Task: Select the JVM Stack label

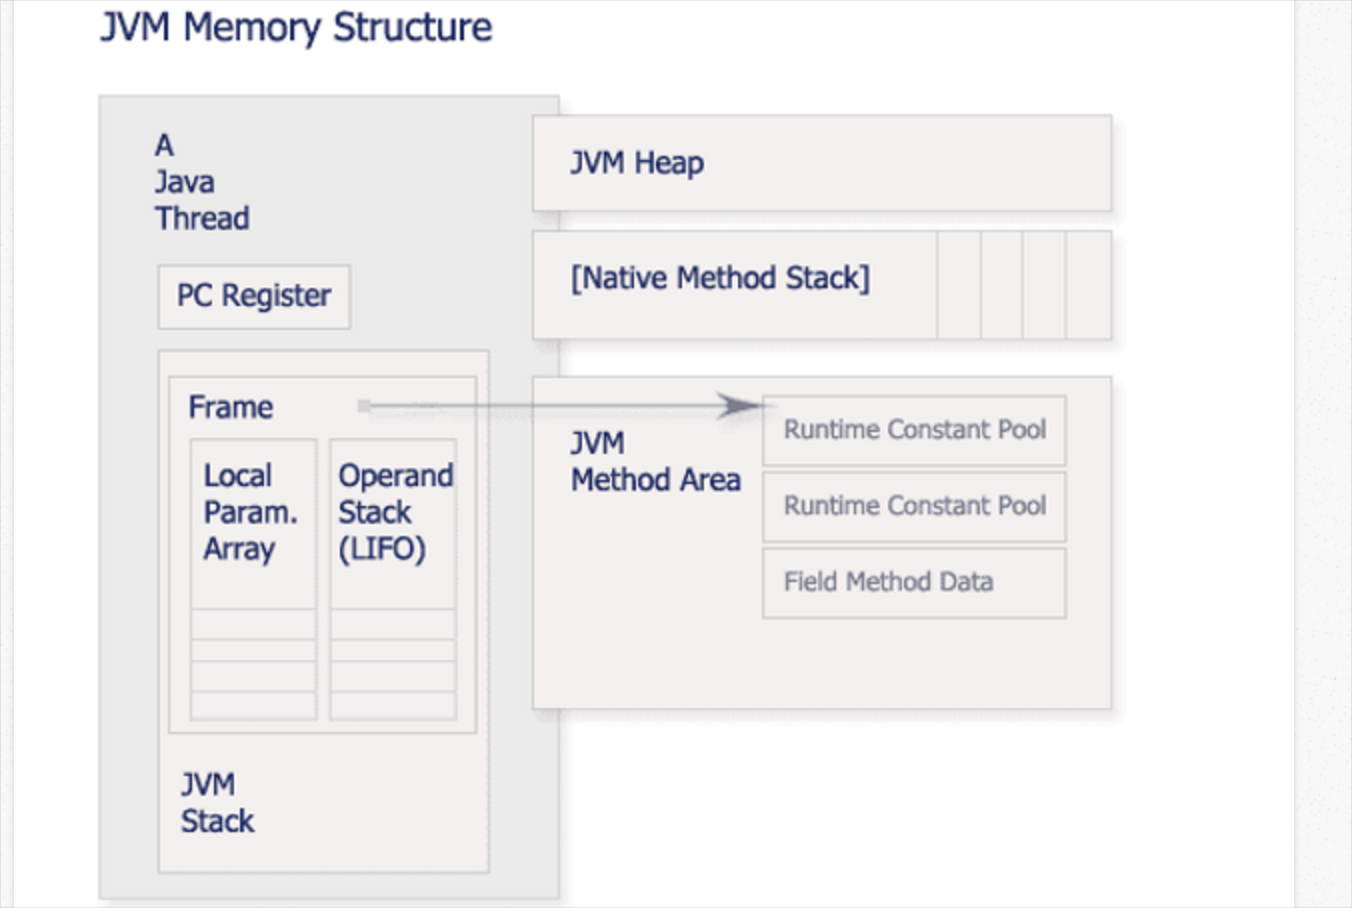Action: [217, 803]
